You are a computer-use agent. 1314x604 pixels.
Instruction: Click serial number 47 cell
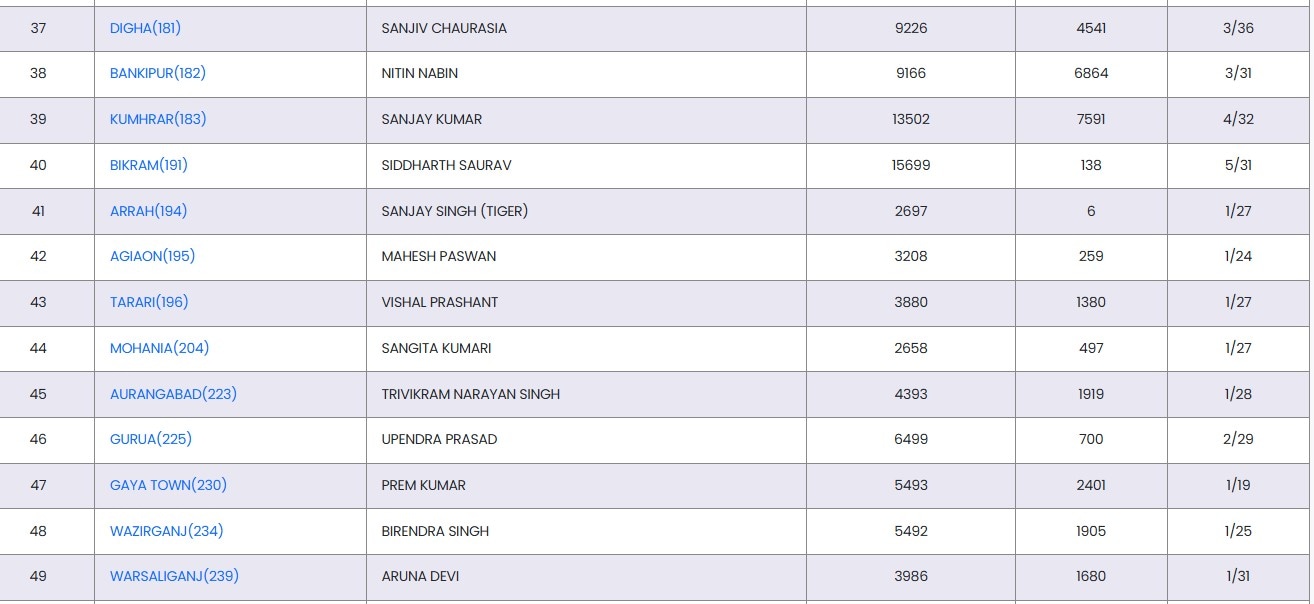(x=38, y=485)
